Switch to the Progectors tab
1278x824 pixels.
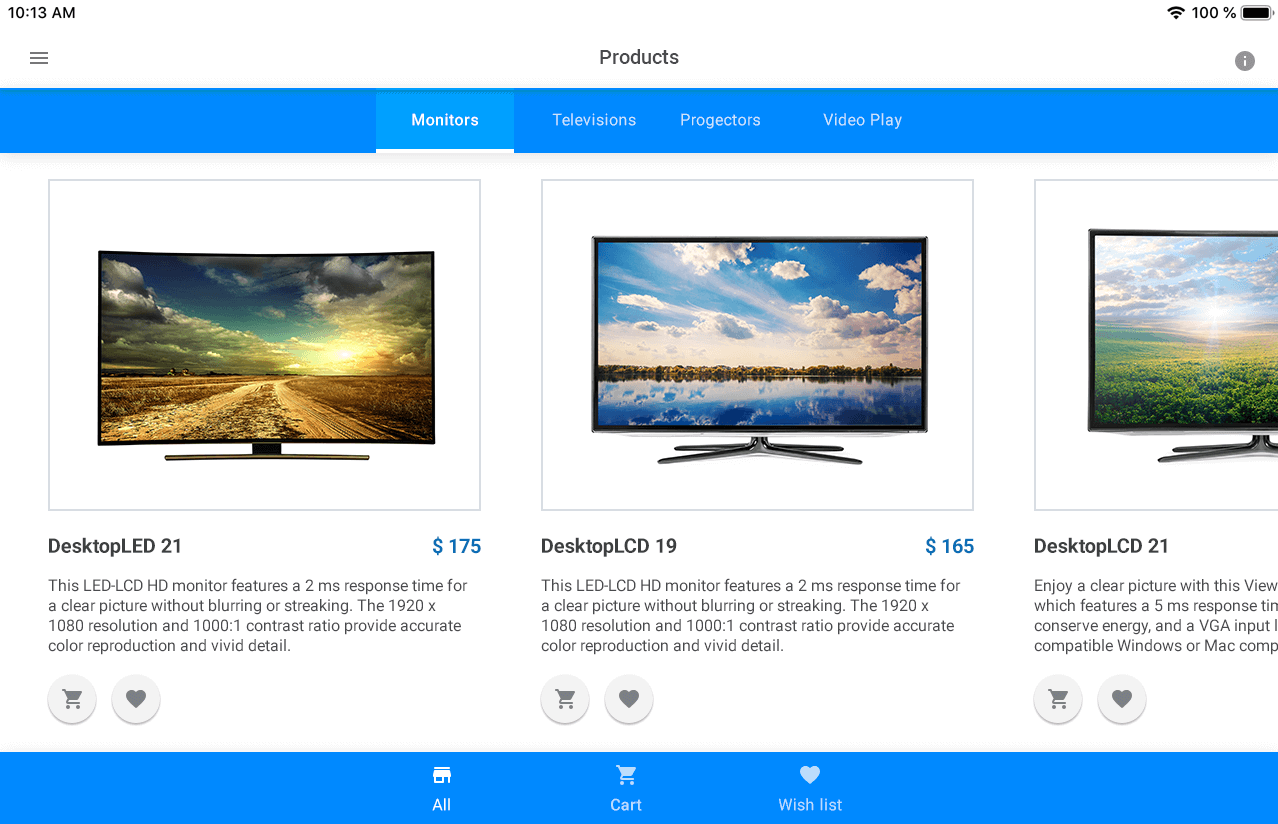[x=720, y=120]
